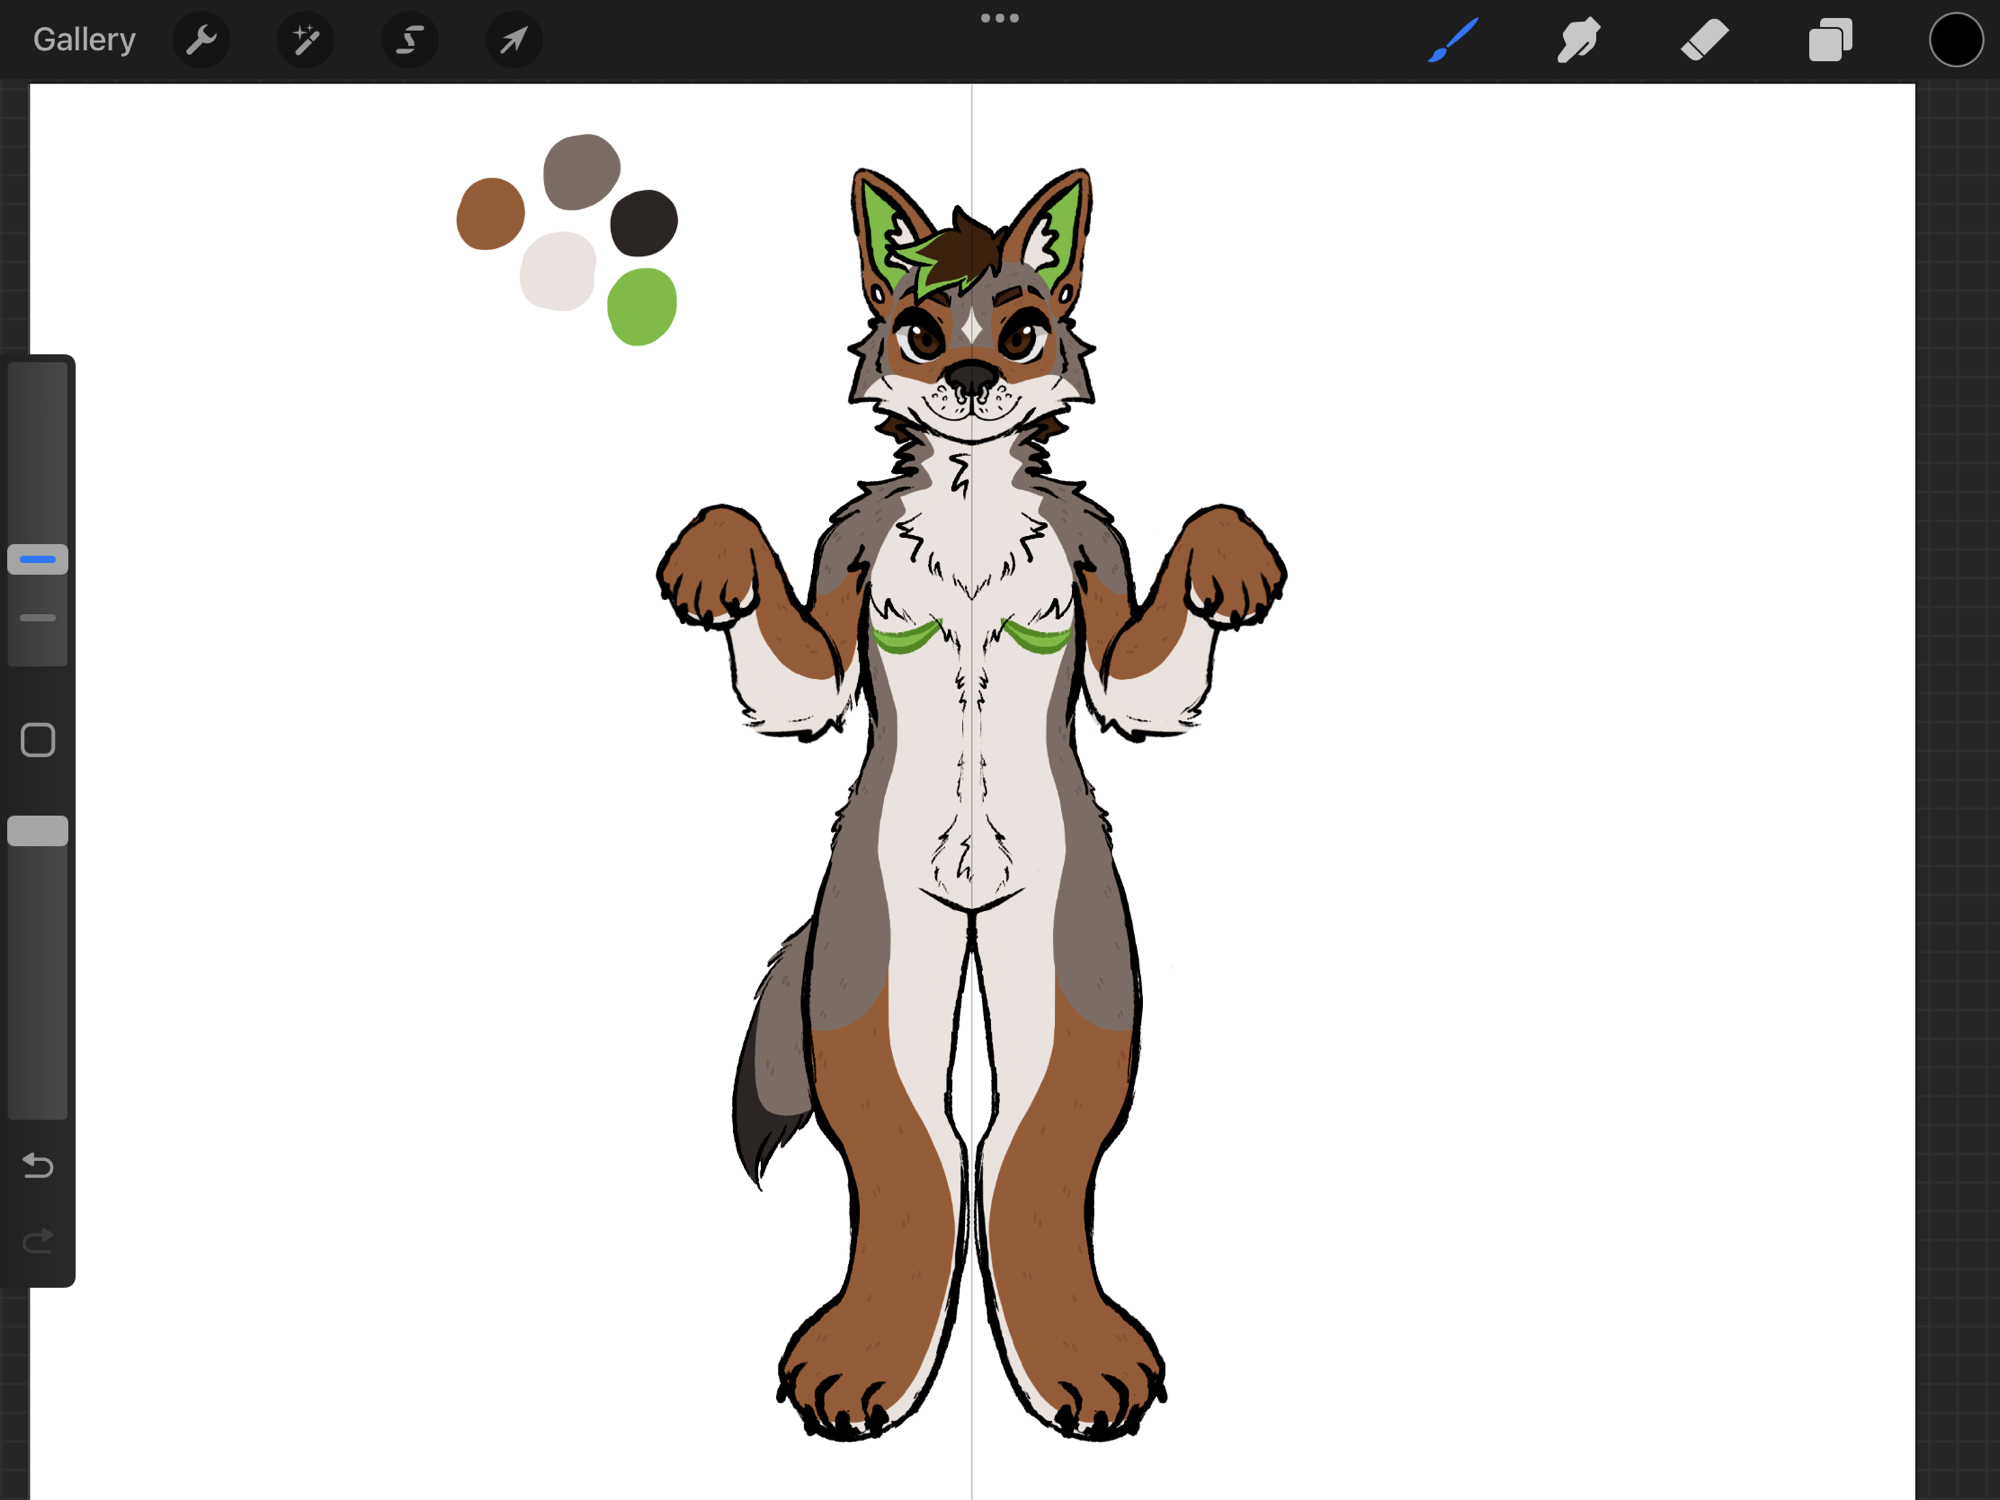The height and width of the screenshot is (1500, 2000).
Task: Click the brown palette blob on canvas
Action: tap(490, 214)
